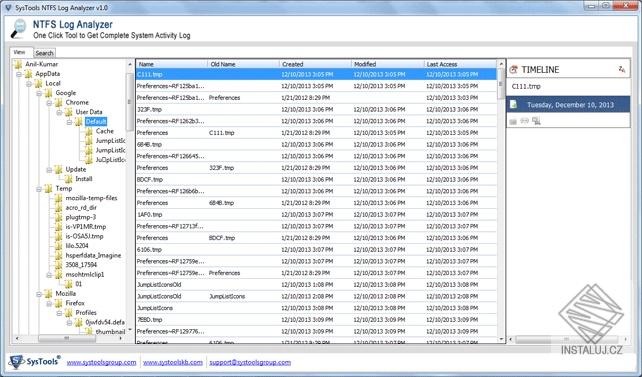This screenshot has width=642, height=377.
Task: Click the 3508_17594 folder icon
Action: [59, 265]
